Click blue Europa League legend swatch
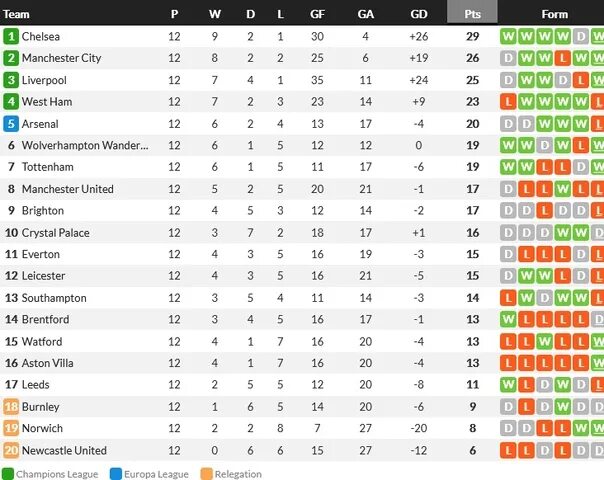 (x=116, y=474)
